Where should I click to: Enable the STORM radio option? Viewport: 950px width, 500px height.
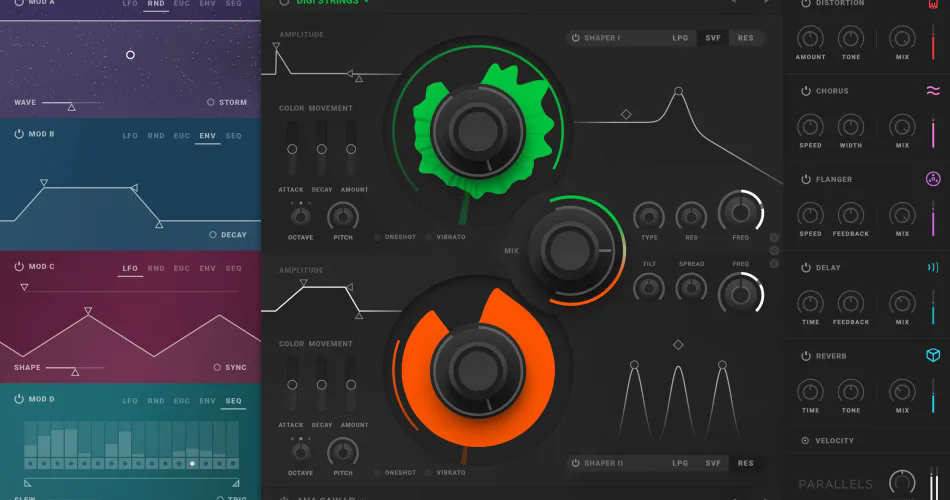click(211, 102)
